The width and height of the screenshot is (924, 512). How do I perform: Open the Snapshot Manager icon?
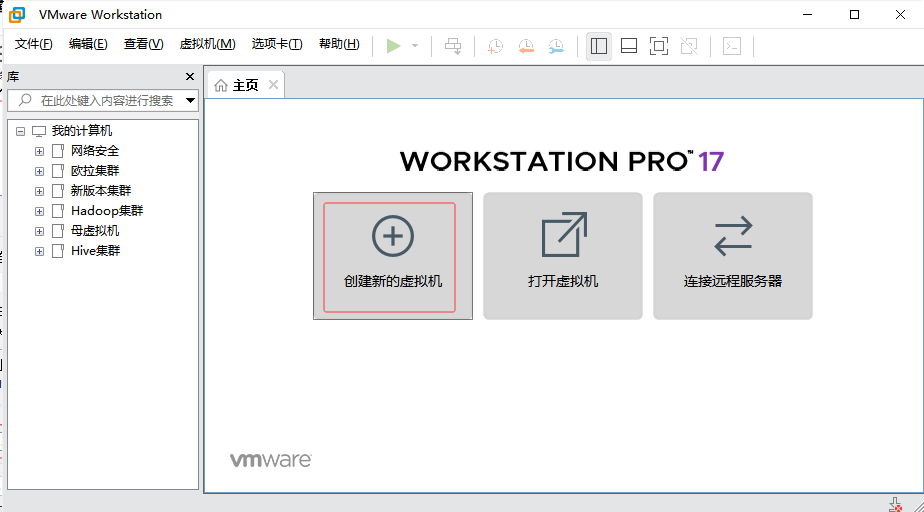(556, 46)
